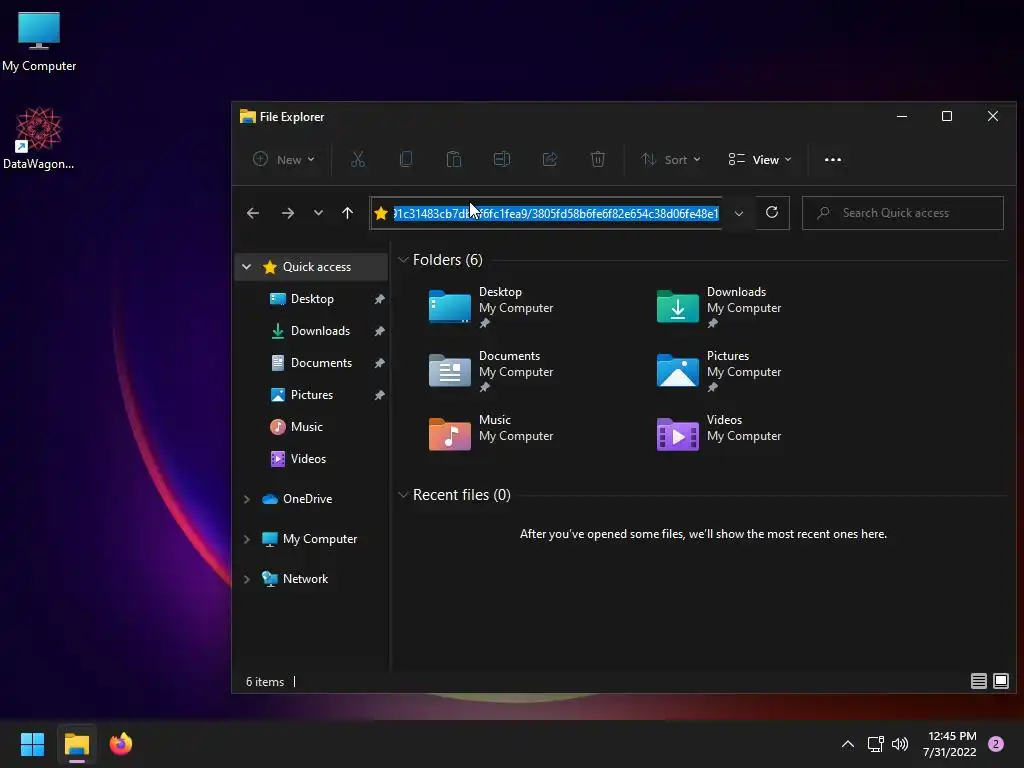
Task: Go forward with the right arrow
Action: pyautogui.click(x=287, y=213)
